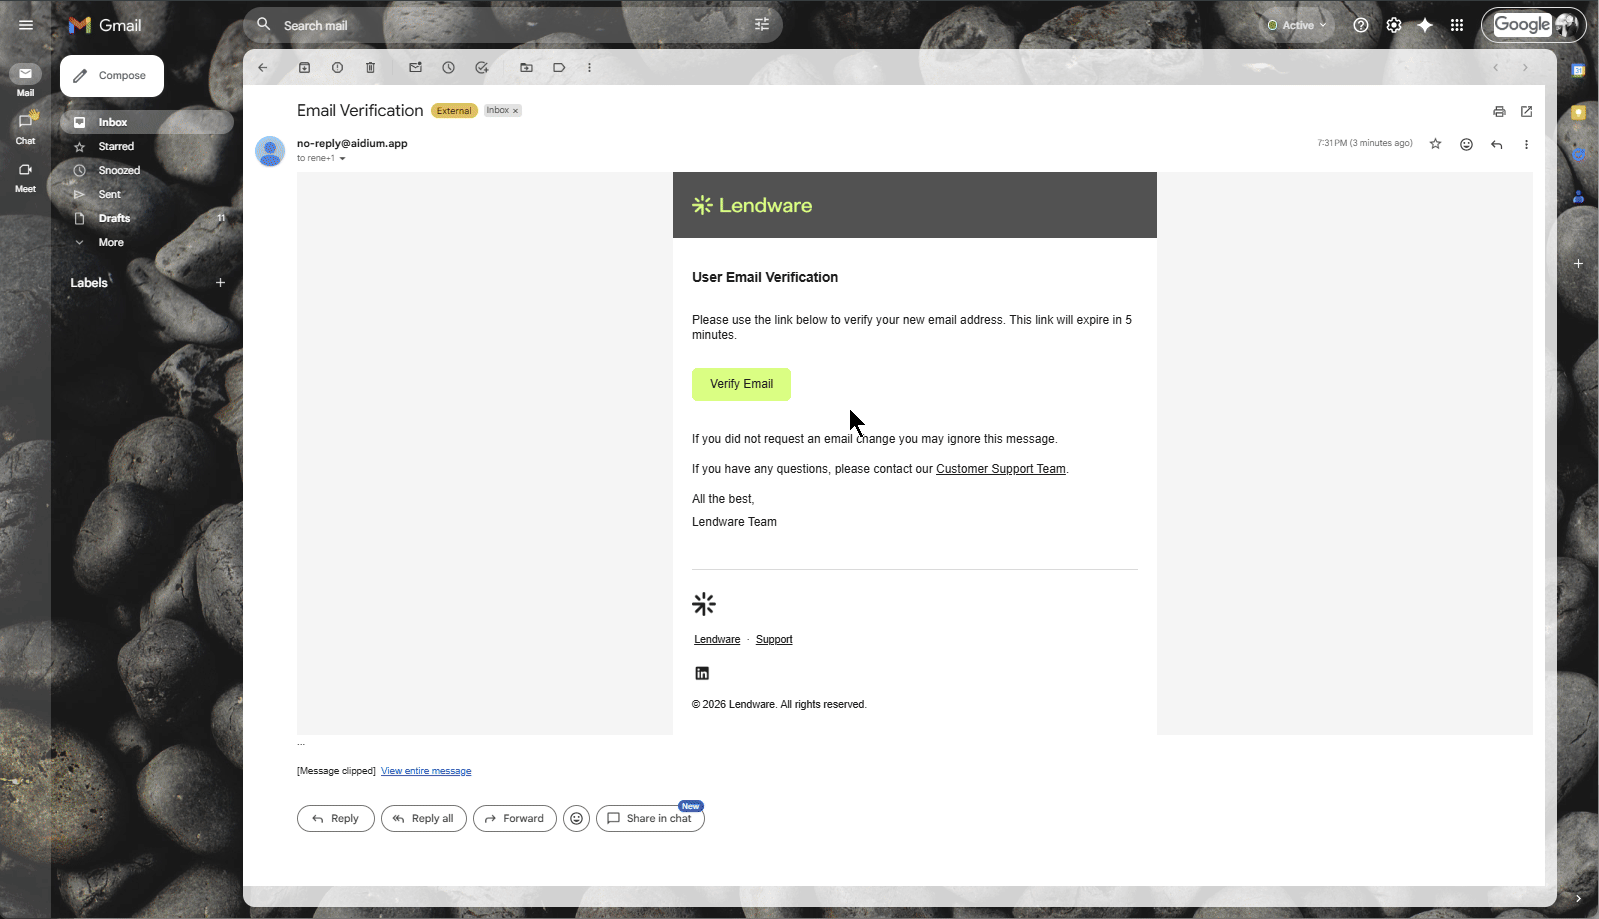
Task: Click the sender avatar picture
Action: click(270, 151)
